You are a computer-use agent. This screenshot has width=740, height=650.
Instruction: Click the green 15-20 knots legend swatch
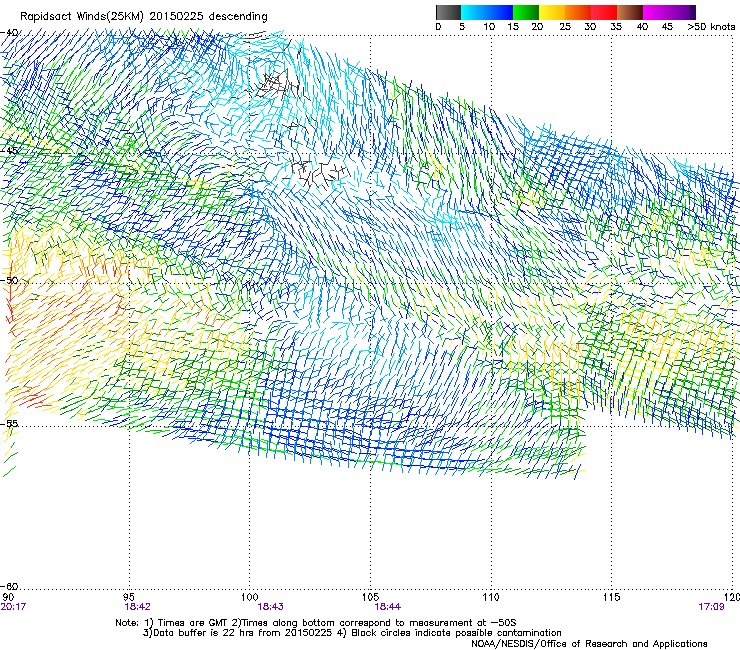pos(526,12)
